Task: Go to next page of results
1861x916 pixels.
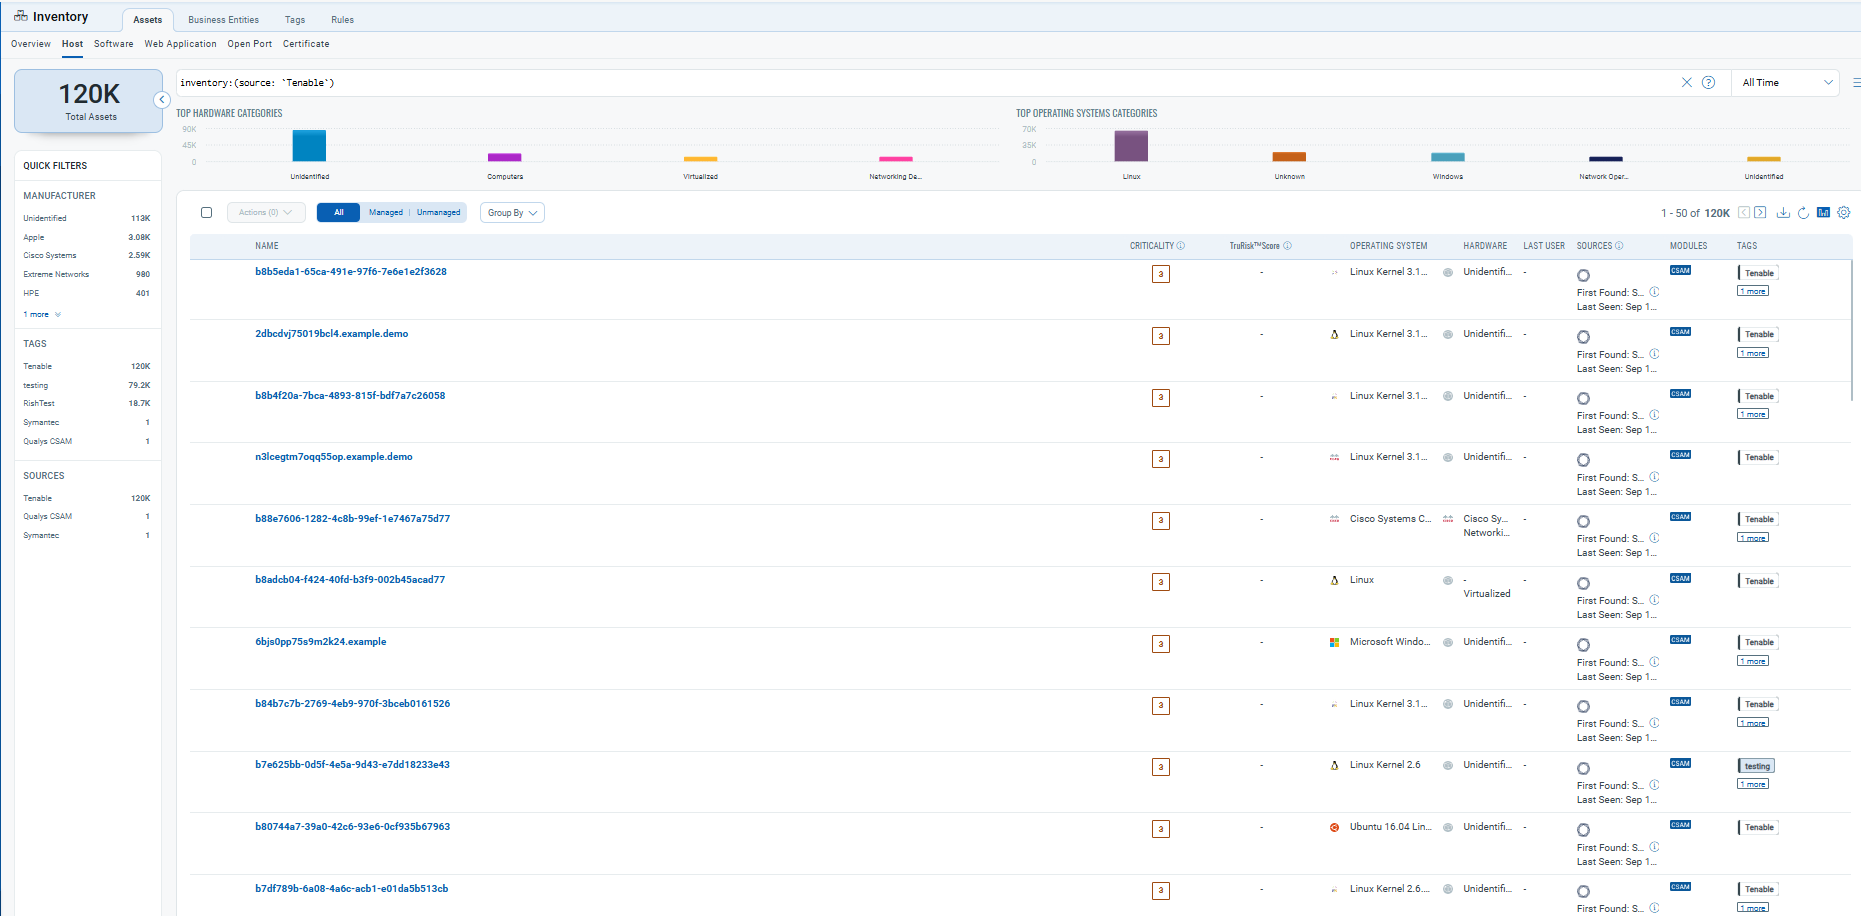Action: [x=1760, y=213]
